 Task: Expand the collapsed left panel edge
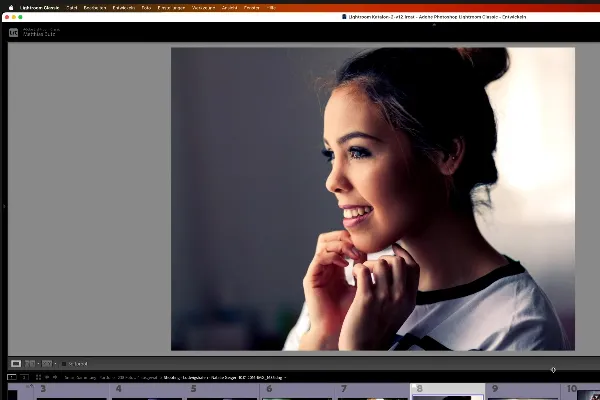(x=3, y=205)
